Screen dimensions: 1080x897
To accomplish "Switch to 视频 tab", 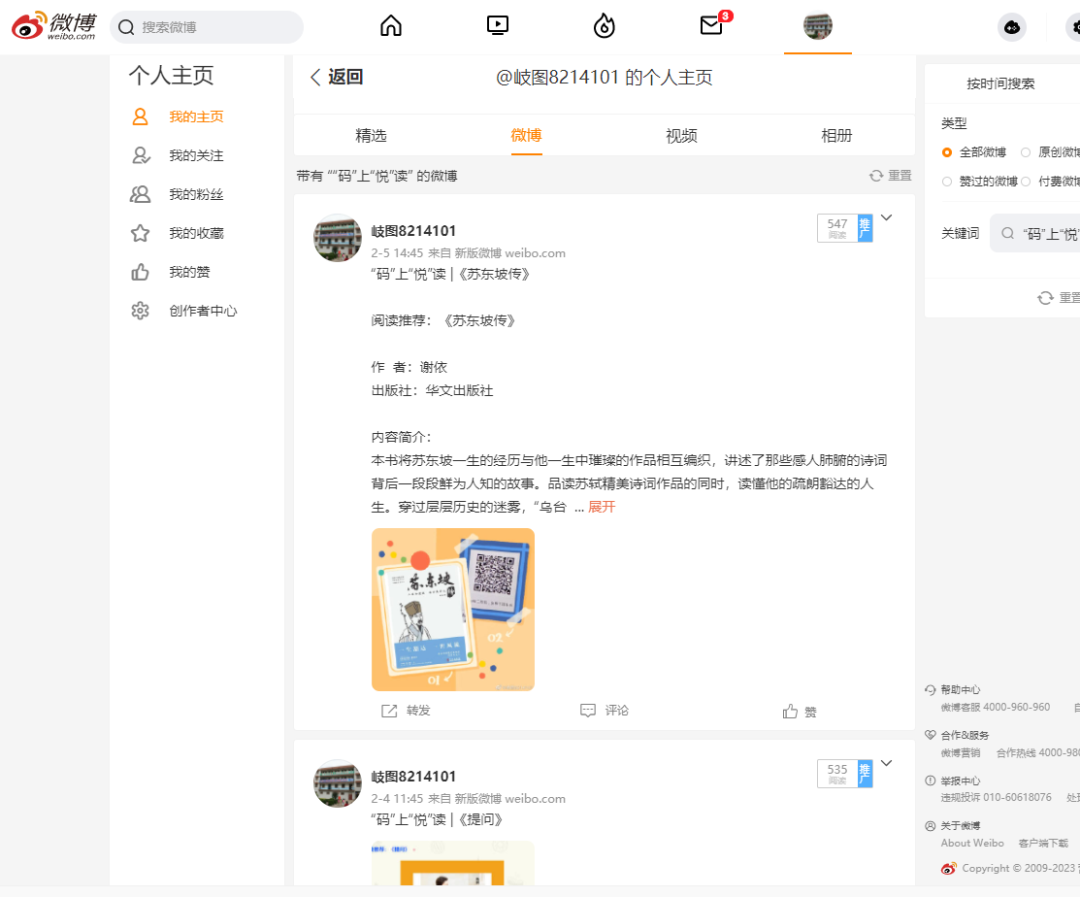I will [x=681, y=136].
